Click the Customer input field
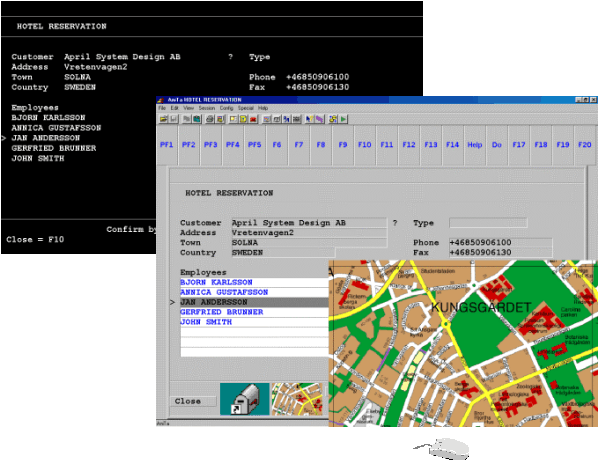Image resolution: width=599 pixels, height=463 pixels. pyautogui.click(x=309, y=223)
